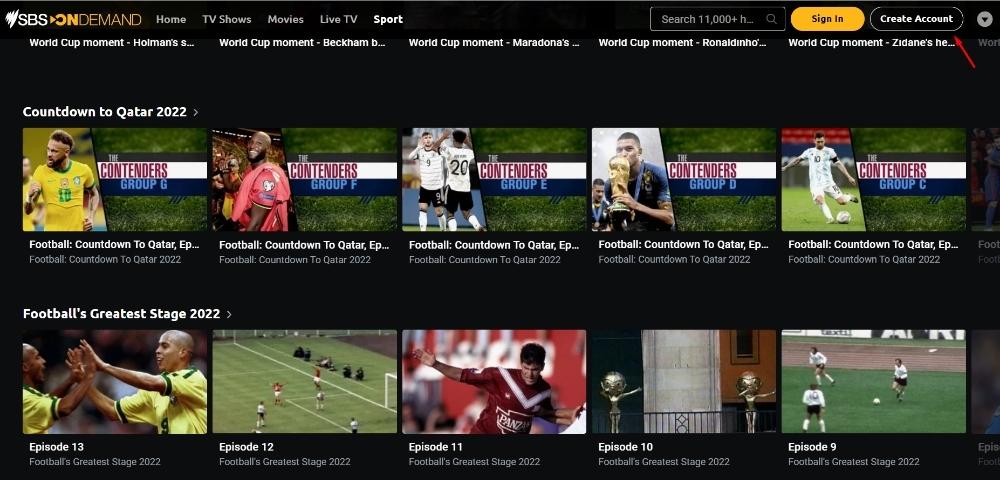Click the Episode 11 title text
The width and height of the screenshot is (1000, 480).
point(436,447)
